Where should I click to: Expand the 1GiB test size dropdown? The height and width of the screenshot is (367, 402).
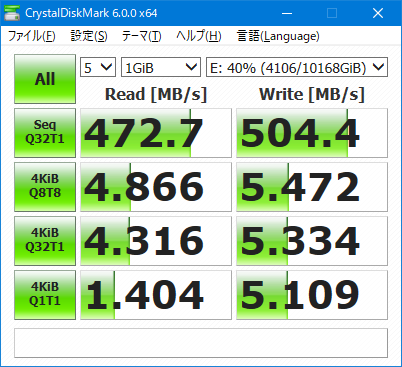click(161, 67)
